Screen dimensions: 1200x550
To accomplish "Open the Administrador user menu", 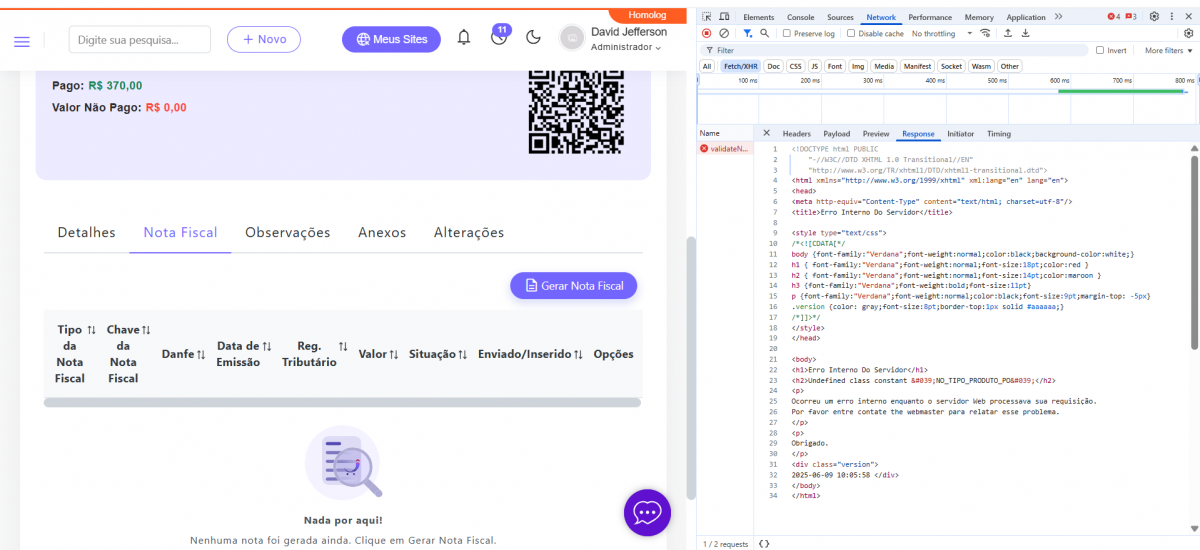I will tap(626, 47).
